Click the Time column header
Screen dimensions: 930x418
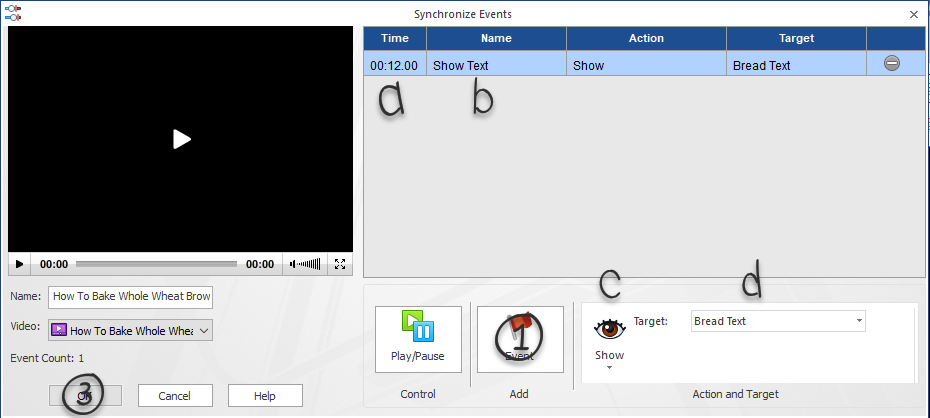(395, 38)
